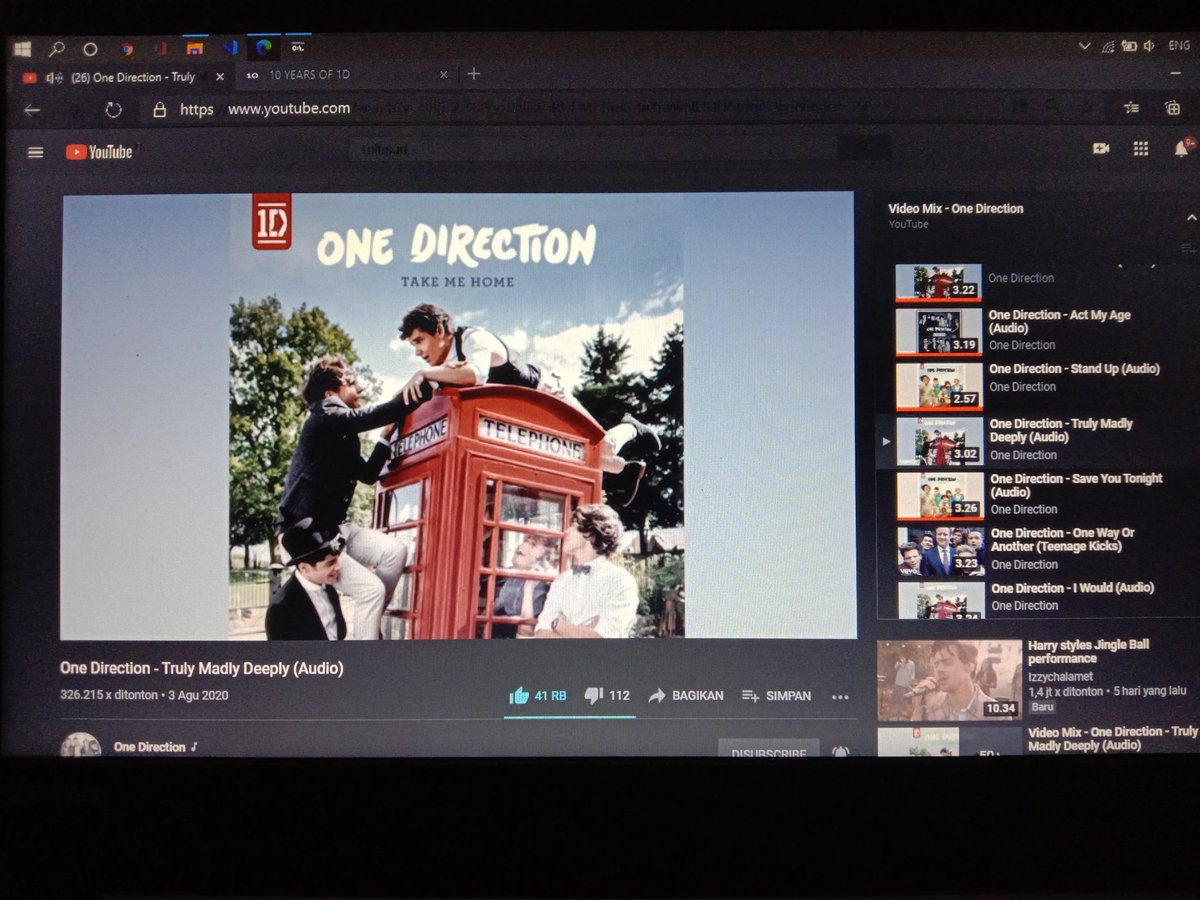View site info via padlock icon
The width and height of the screenshot is (1200, 900).
point(159,110)
